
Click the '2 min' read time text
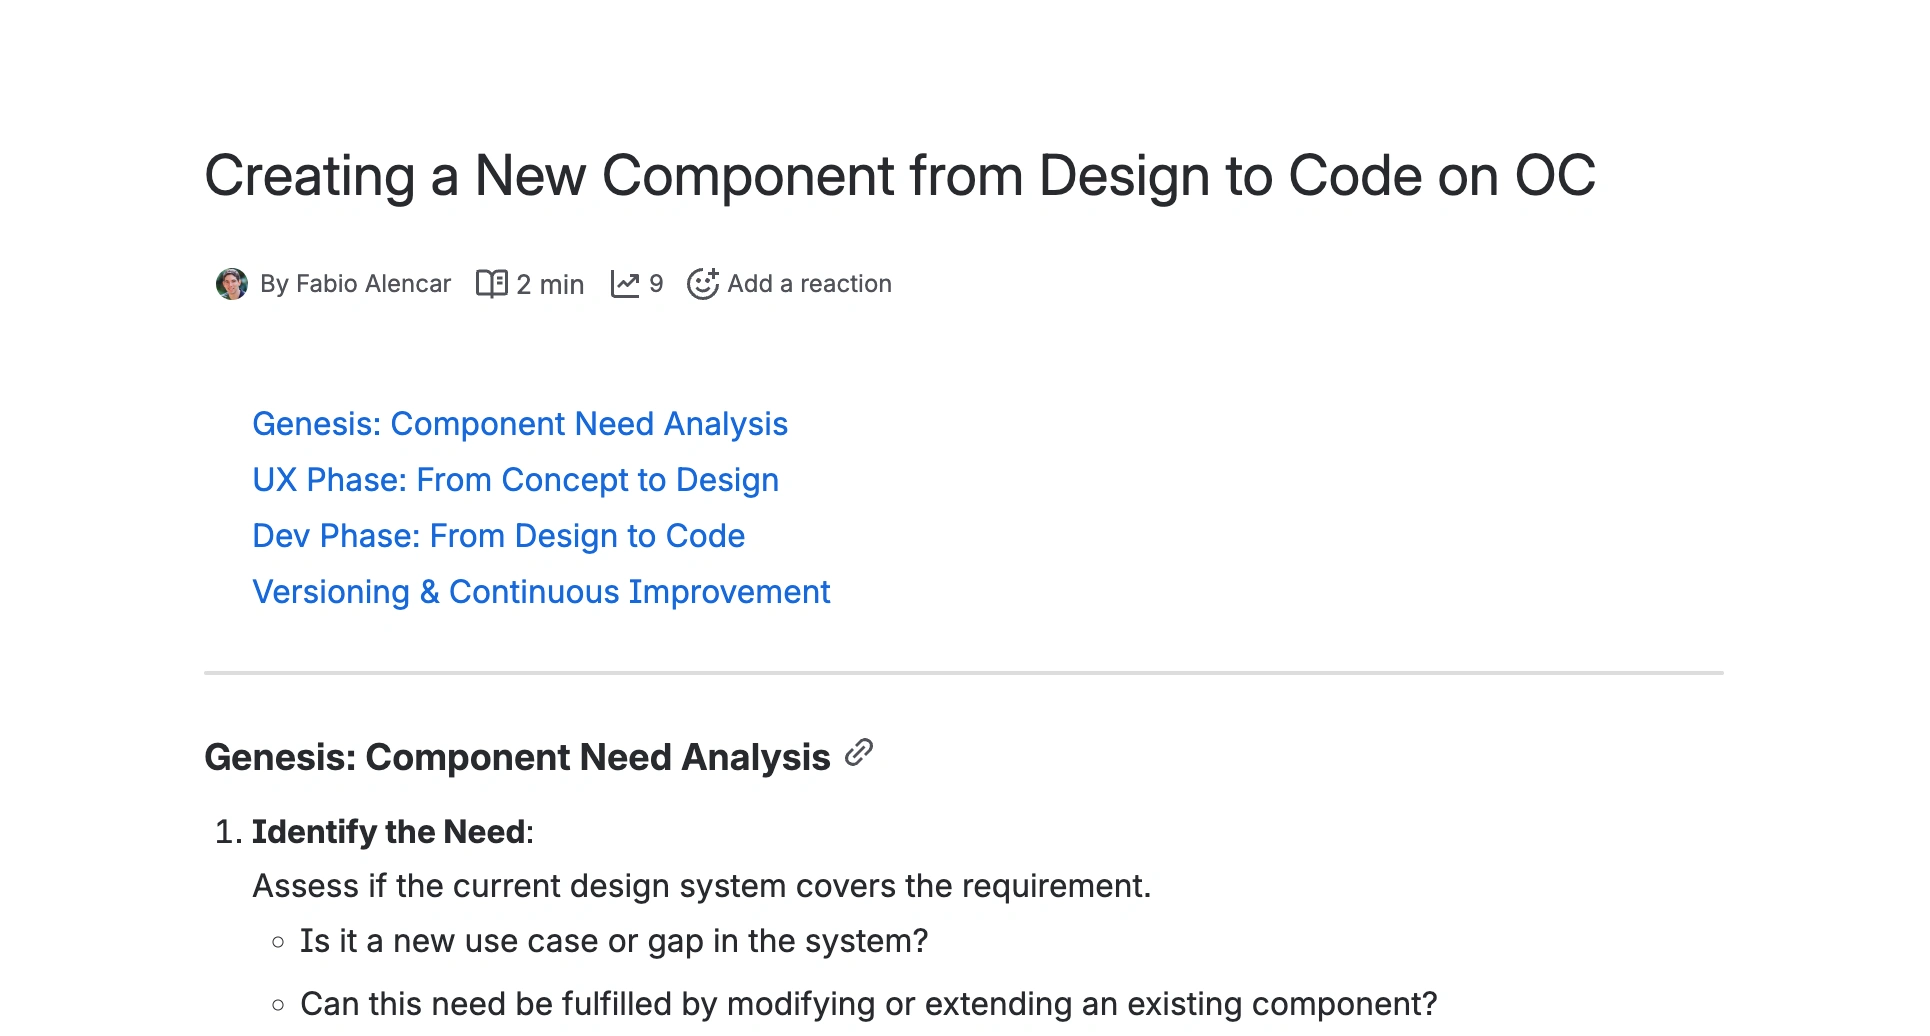[x=550, y=285]
